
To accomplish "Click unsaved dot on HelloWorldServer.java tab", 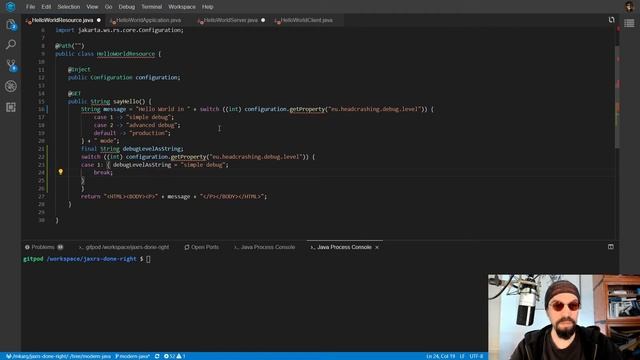I will pyautogui.click(x=263, y=20).
